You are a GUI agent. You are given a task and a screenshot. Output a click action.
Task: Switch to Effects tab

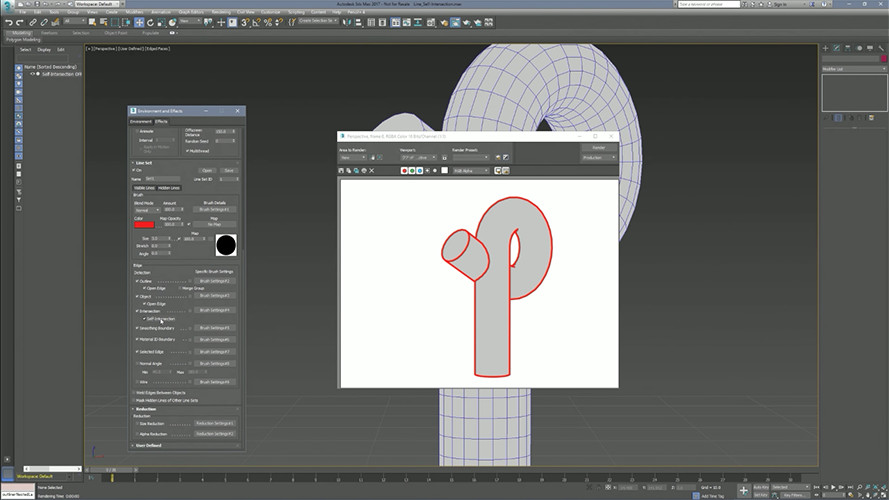click(162, 121)
